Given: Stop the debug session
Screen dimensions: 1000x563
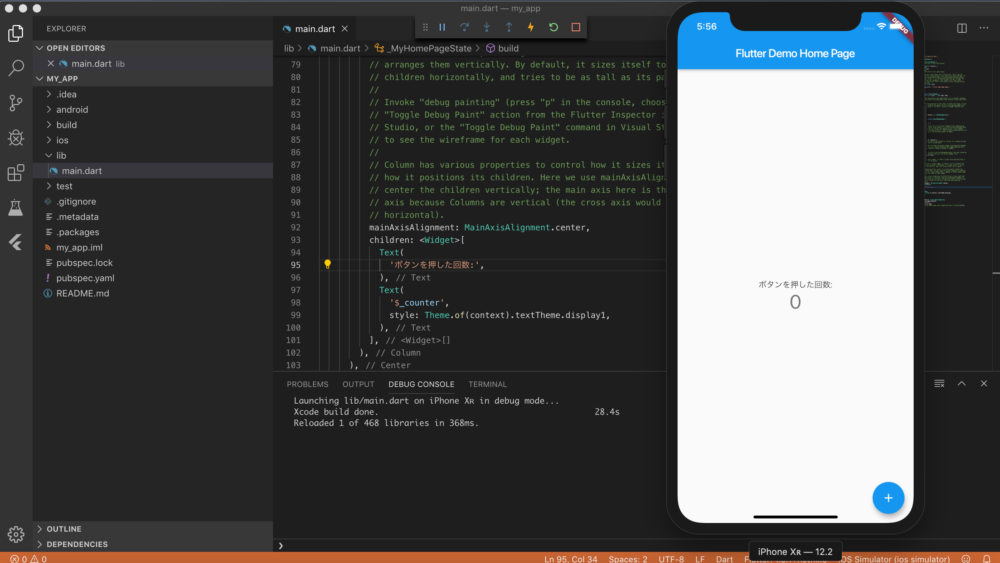Looking at the screenshot, I should (x=576, y=27).
